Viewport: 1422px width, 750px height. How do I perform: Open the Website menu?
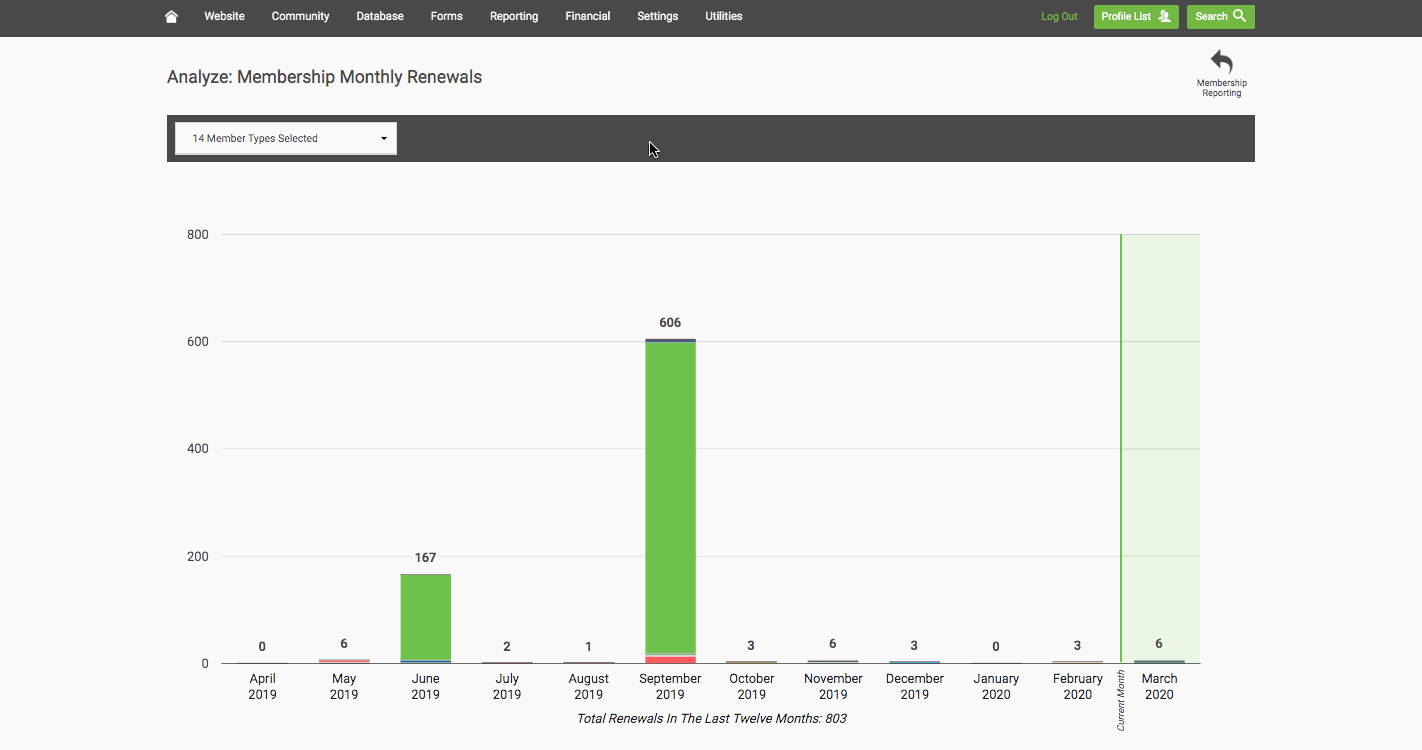click(x=224, y=17)
